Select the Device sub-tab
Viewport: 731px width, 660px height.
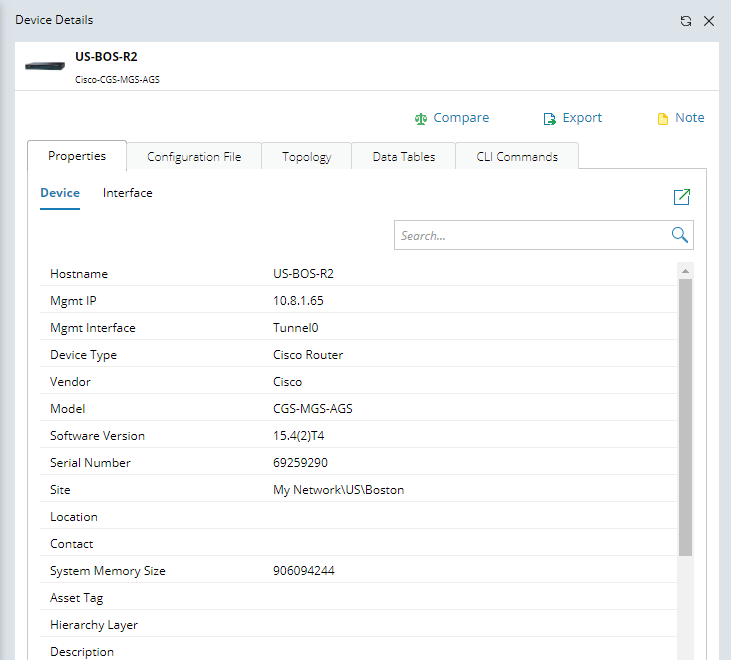60,193
